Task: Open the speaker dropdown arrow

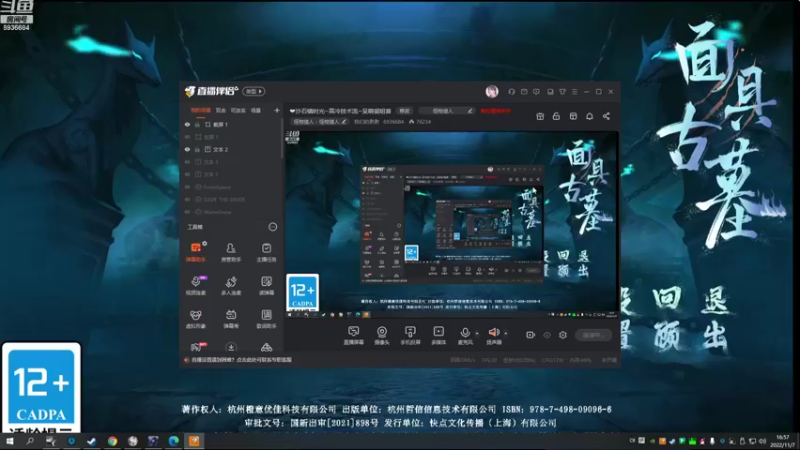Action: tap(506, 333)
